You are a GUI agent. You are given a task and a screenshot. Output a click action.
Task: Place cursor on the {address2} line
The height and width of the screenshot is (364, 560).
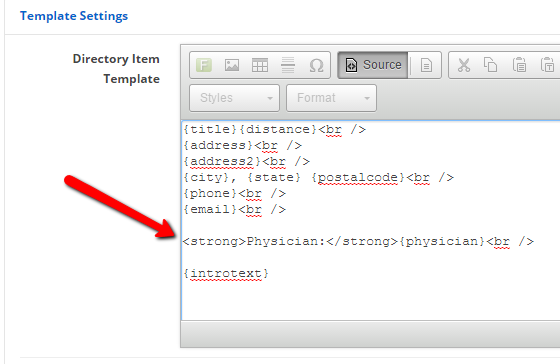[x=246, y=162]
